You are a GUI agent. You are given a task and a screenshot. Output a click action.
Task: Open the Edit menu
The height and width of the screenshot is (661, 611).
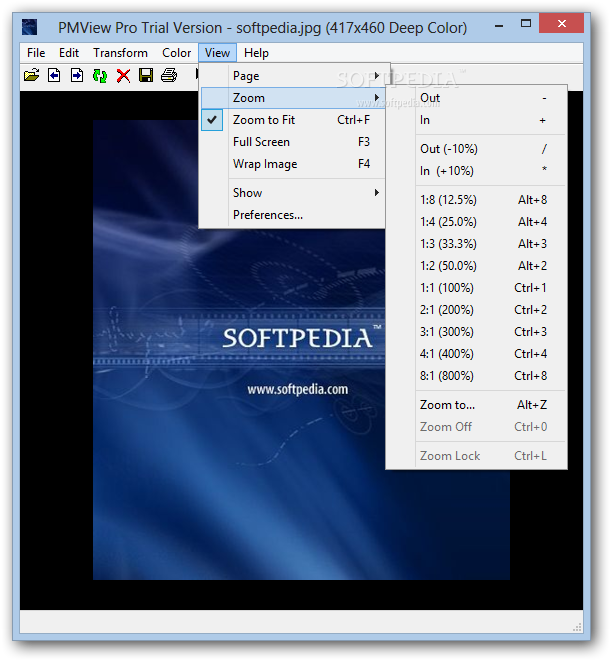[x=69, y=53]
